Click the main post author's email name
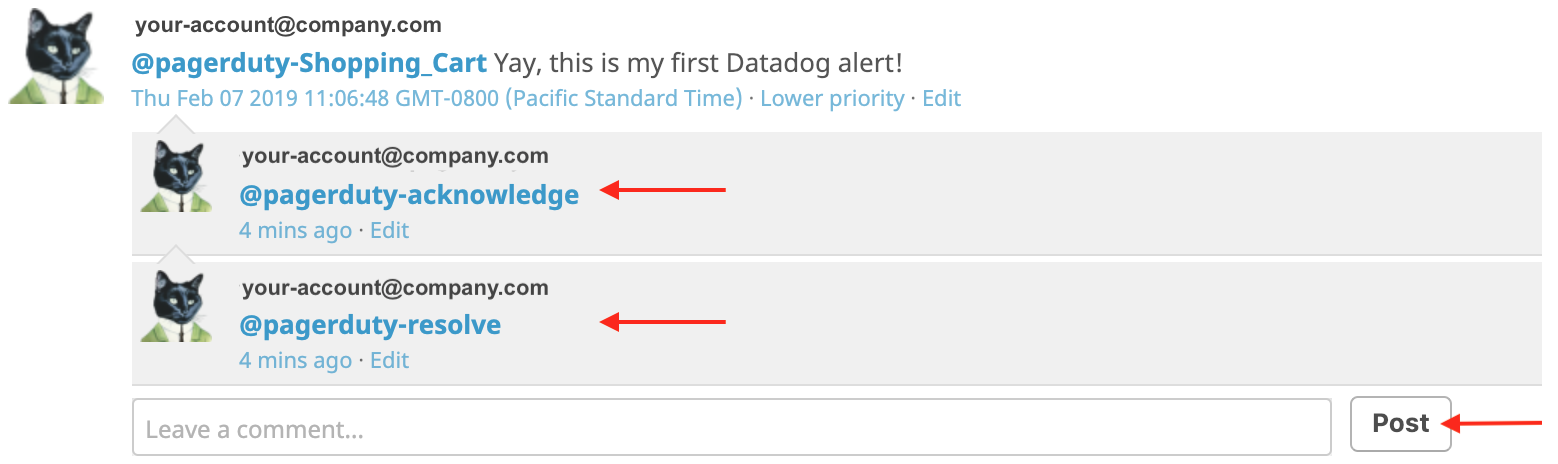 pyautogui.click(x=288, y=25)
